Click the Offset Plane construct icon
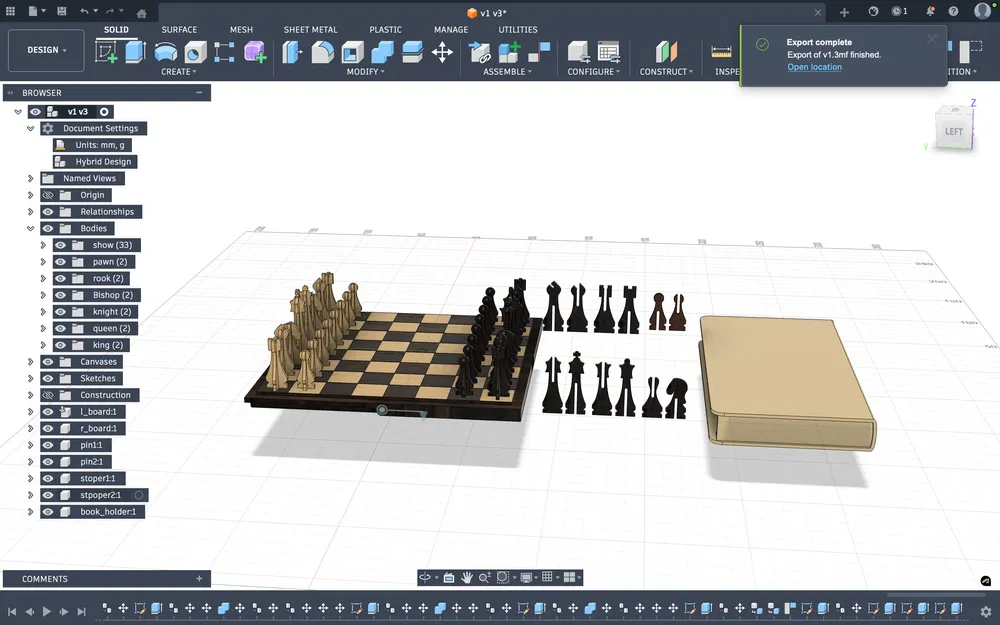 [x=666, y=52]
